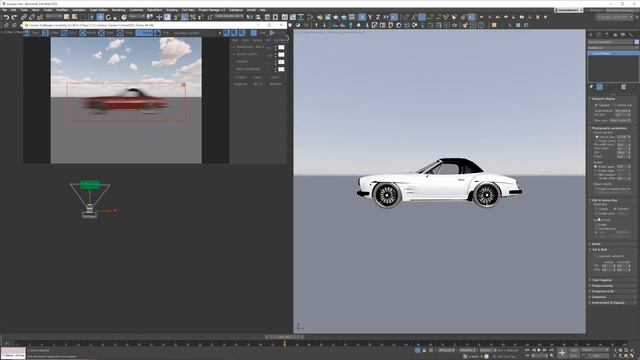
Task: Toggle the Horizon line checkbox
Action: click(x=615, y=105)
